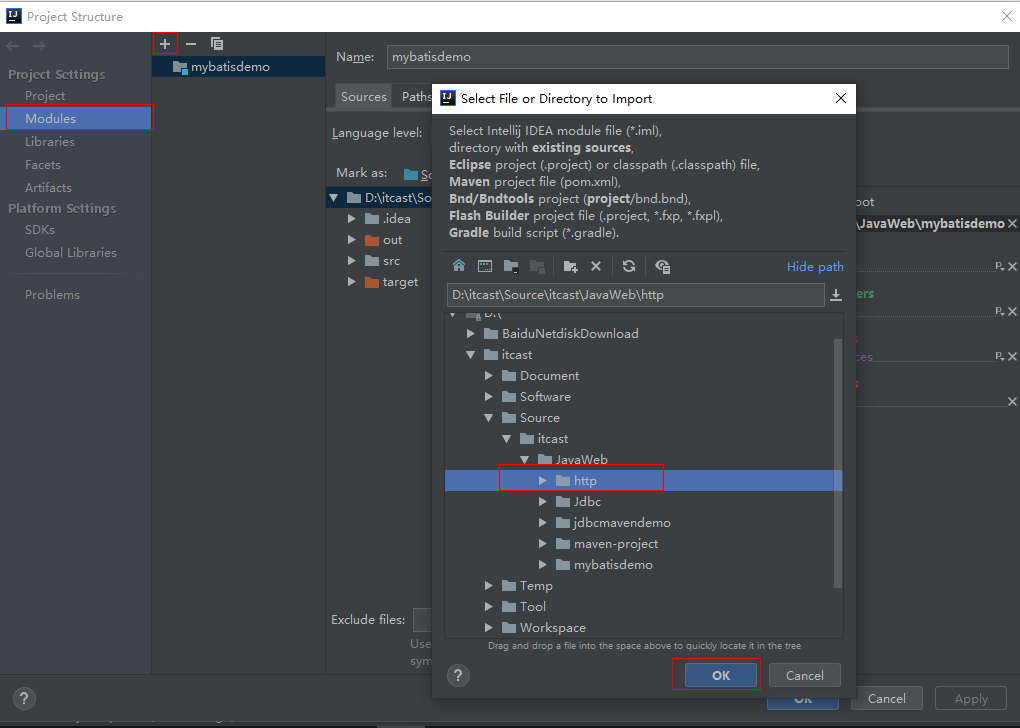The image size is (1020, 728).
Task: Open the Problems section
Action: coord(52,295)
